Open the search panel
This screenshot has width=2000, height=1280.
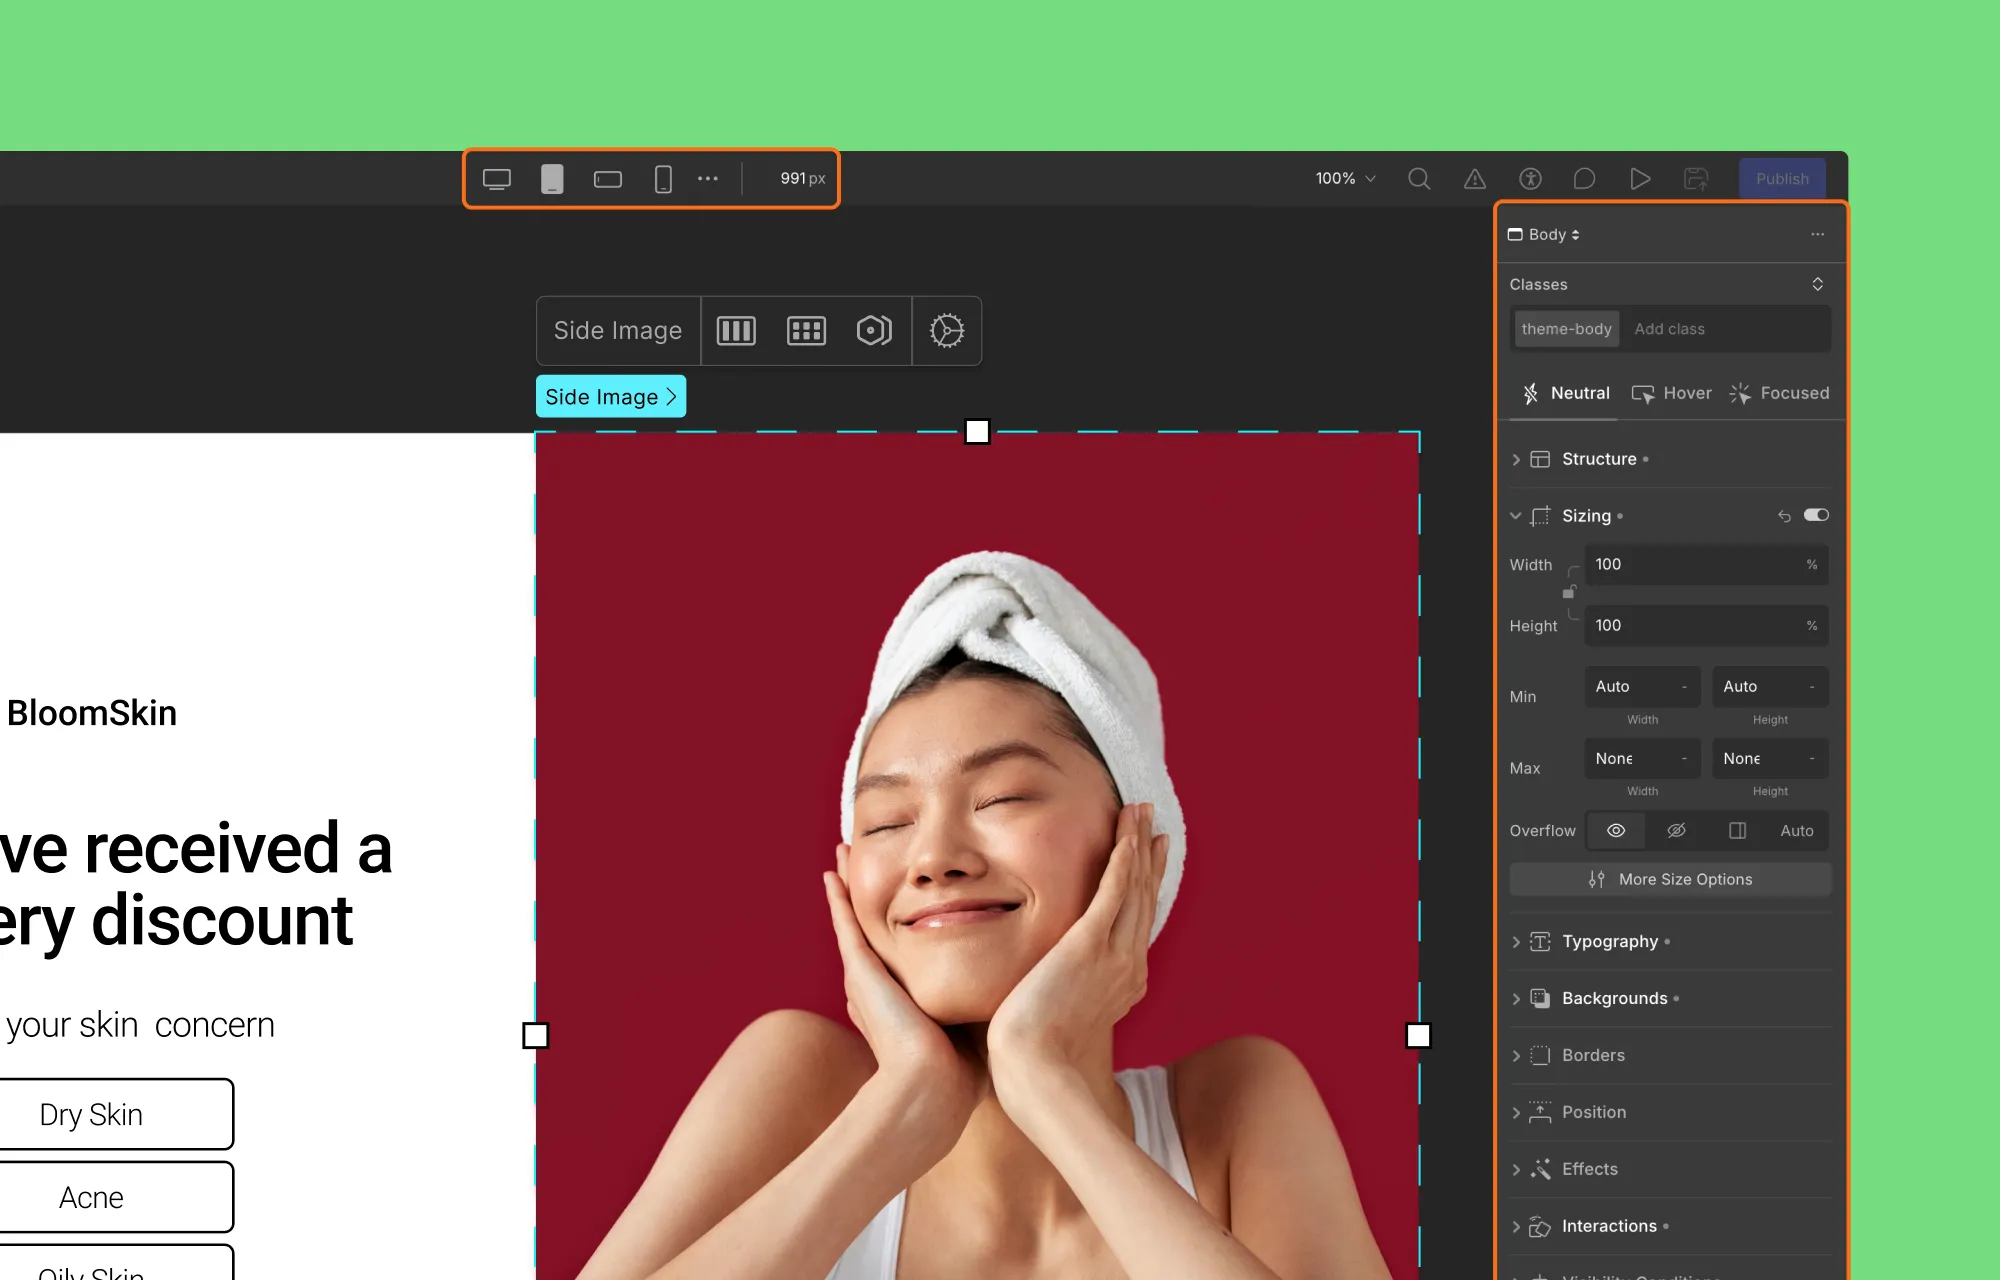(x=1419, y=178)
